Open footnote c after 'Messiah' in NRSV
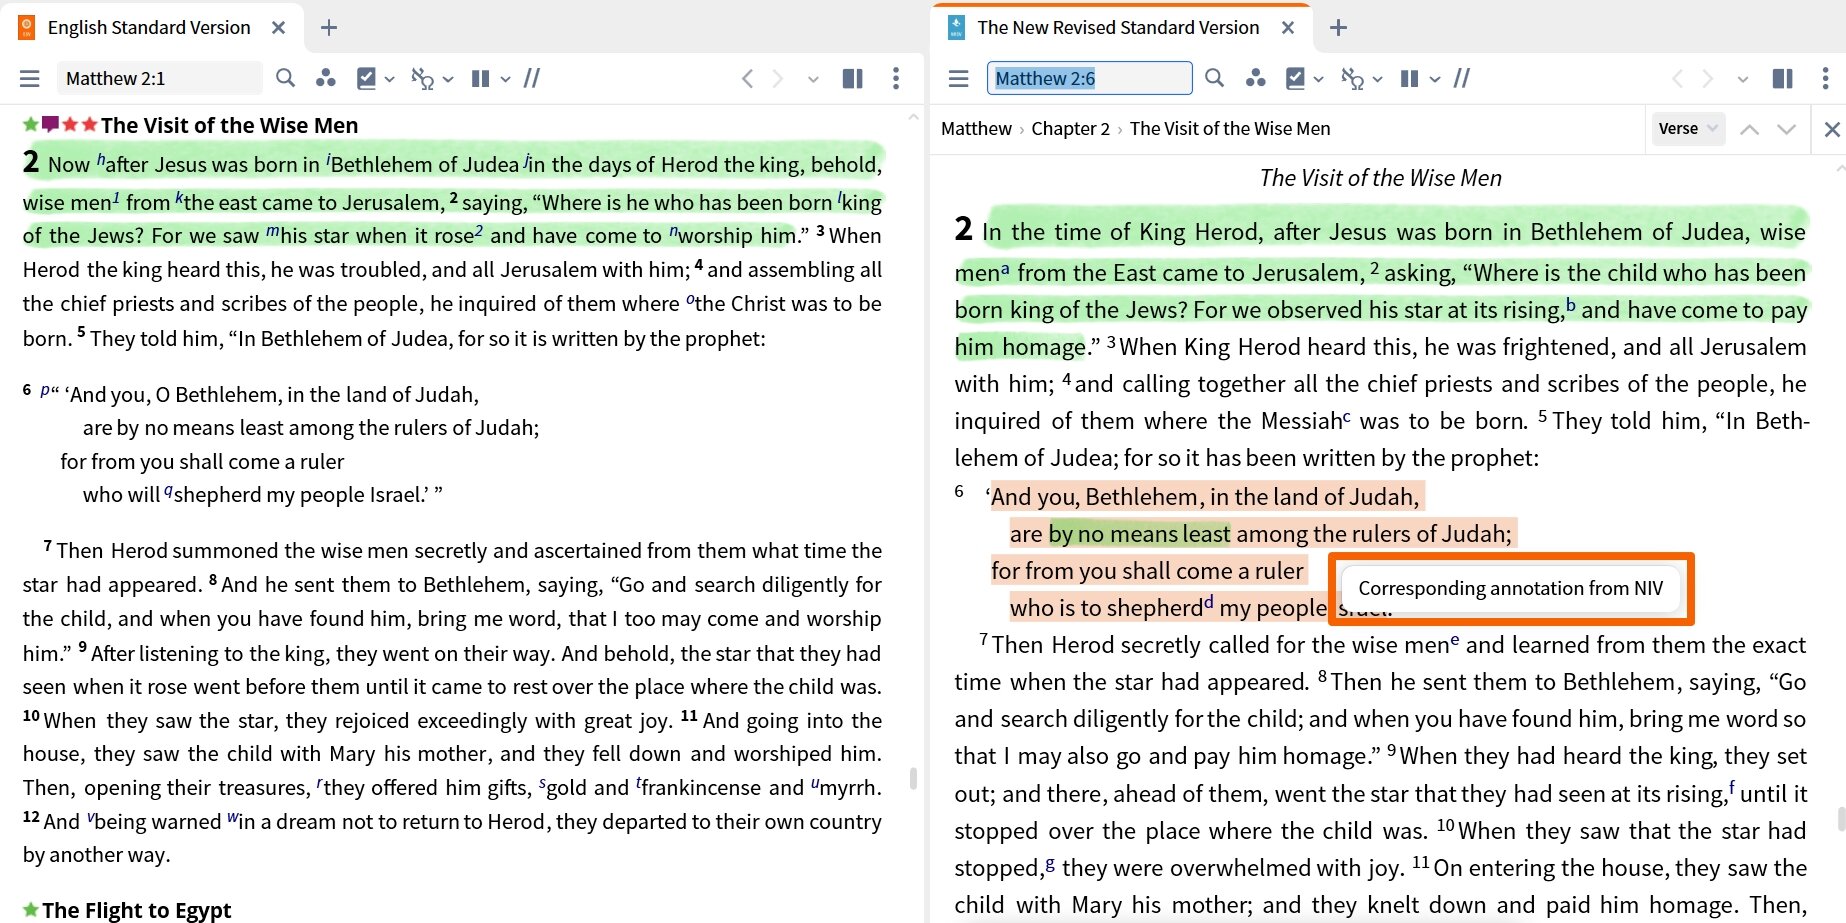1846x923 pixels. click(1346, 417)
